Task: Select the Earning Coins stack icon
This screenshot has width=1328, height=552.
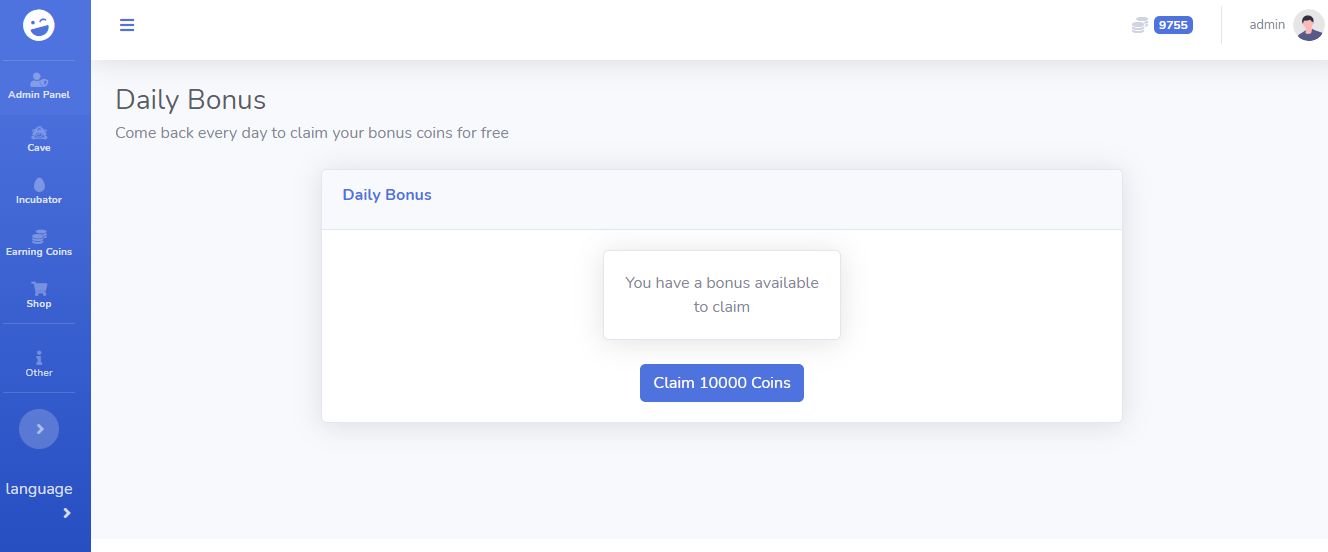Action: click(39, 236)
